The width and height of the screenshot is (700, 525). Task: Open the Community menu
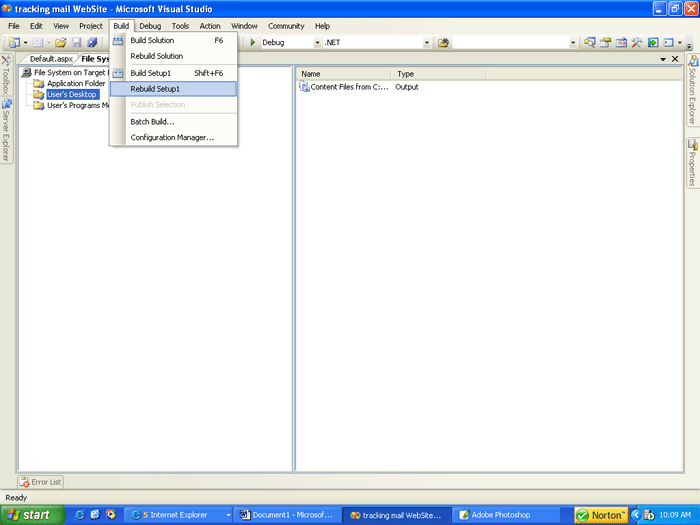point(286,26)
